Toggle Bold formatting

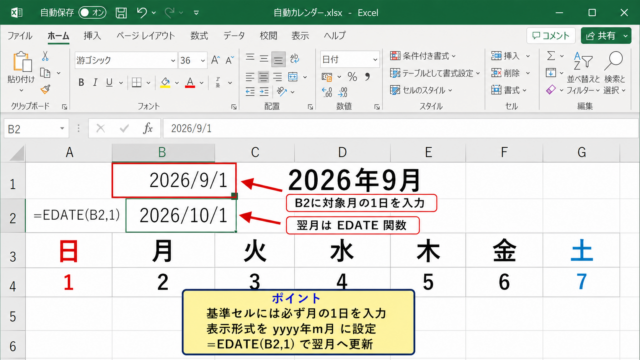81,83
